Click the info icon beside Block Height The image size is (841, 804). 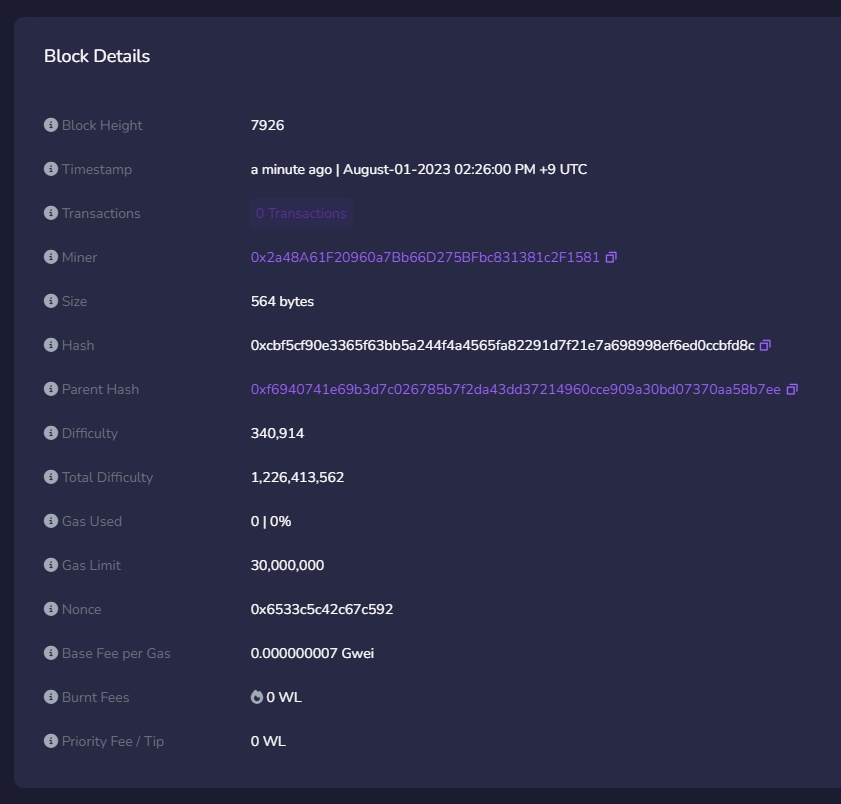[50, 125]
